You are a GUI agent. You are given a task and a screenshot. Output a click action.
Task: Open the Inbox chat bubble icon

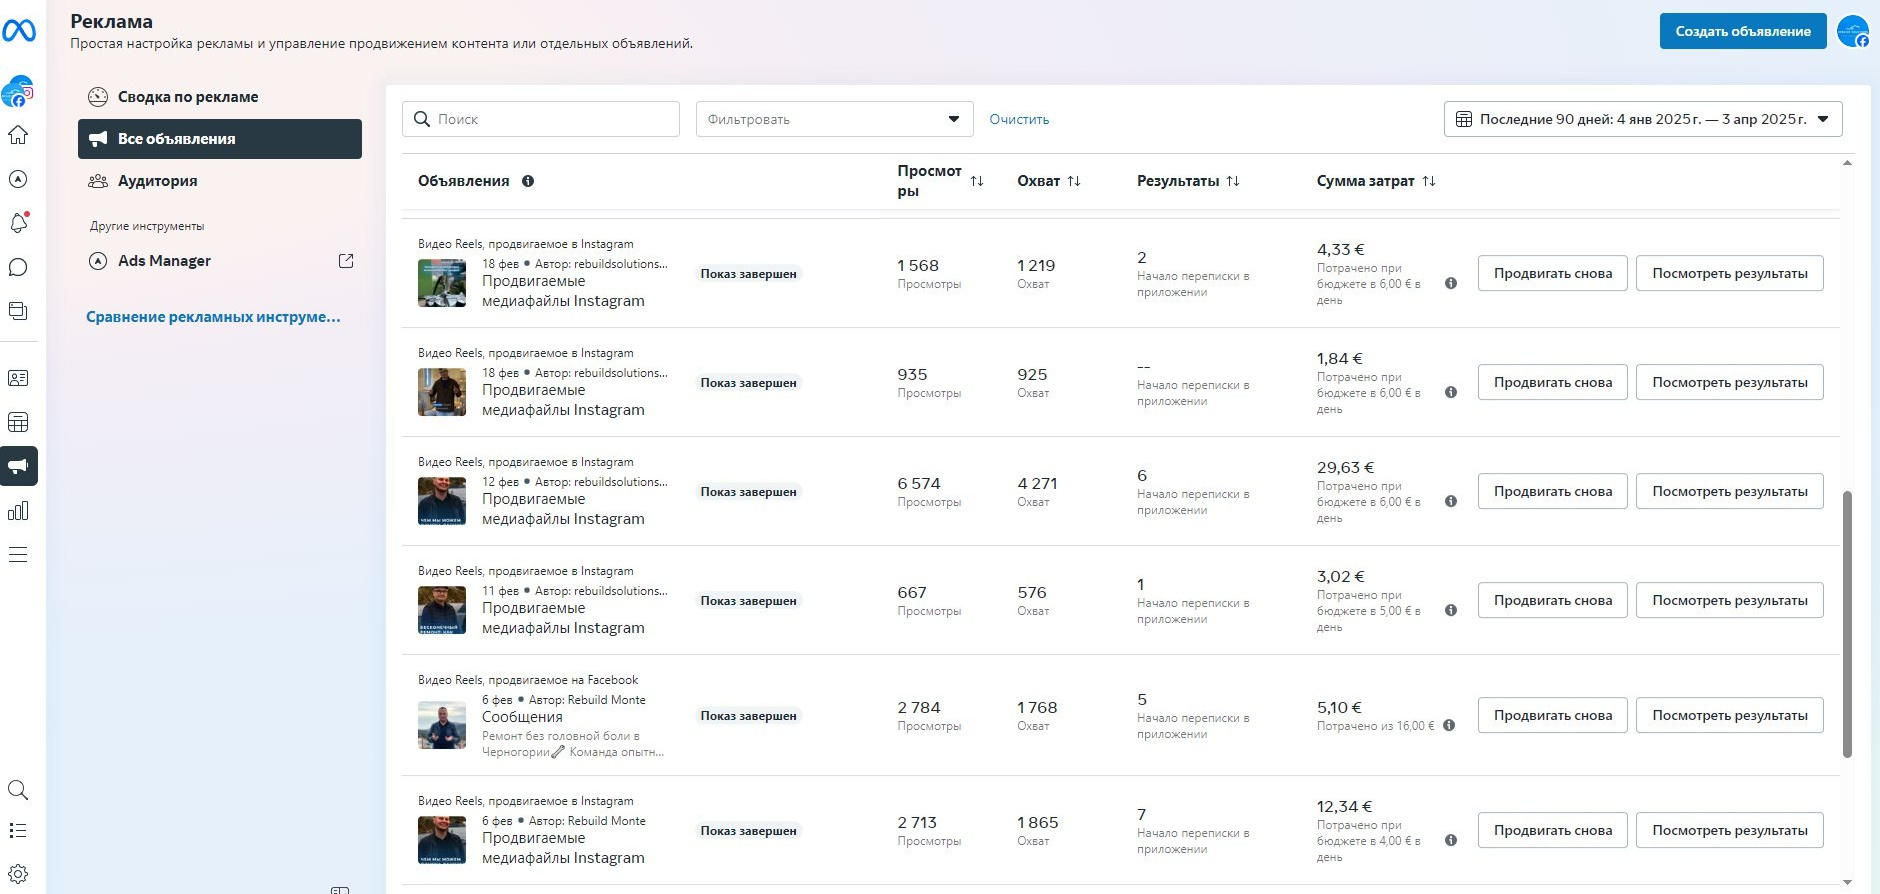tap(18, 267)
